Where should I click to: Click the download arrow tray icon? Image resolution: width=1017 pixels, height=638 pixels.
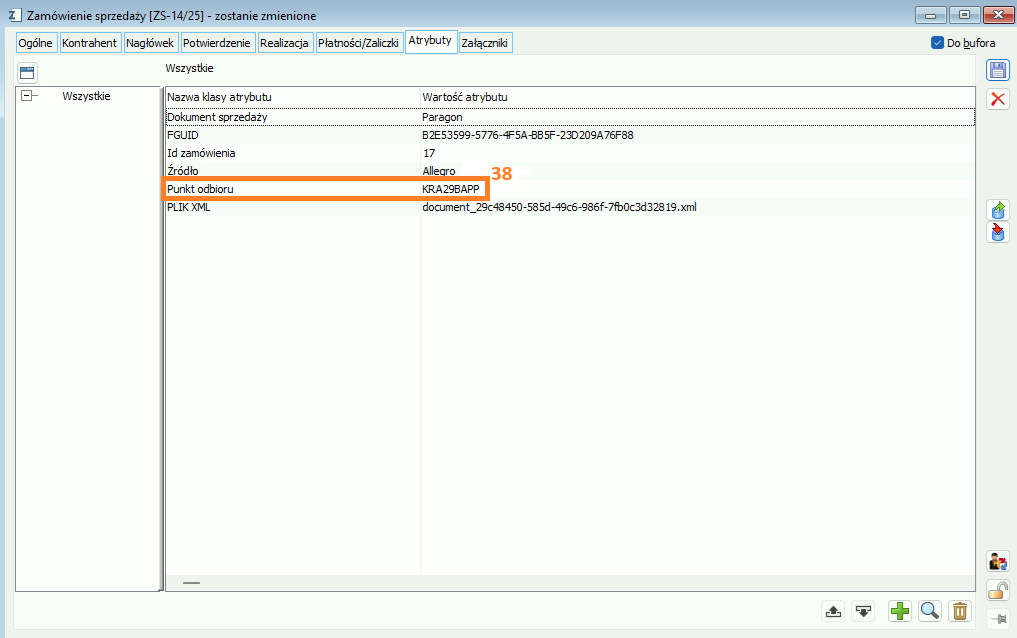pyautogui.click(x=863, y=611)
